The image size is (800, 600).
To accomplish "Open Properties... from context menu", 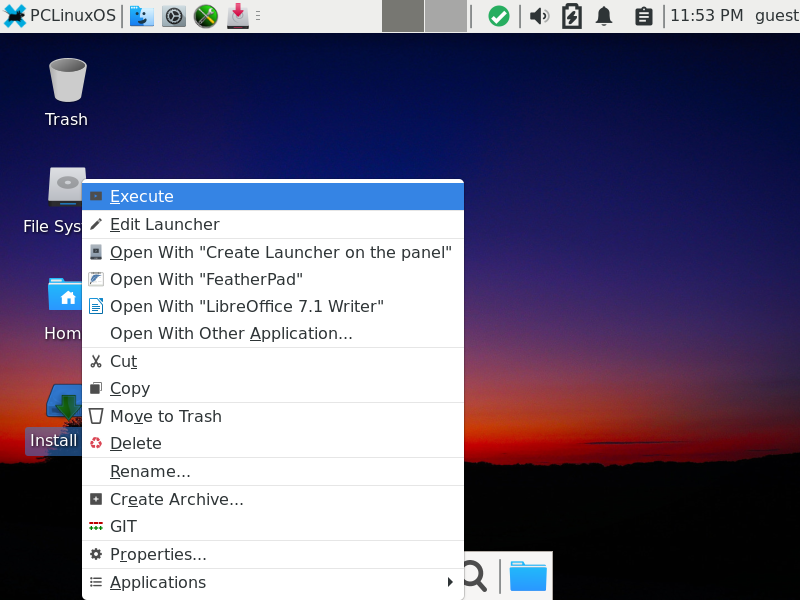I will pyautogui.click(x=273, y=555).
